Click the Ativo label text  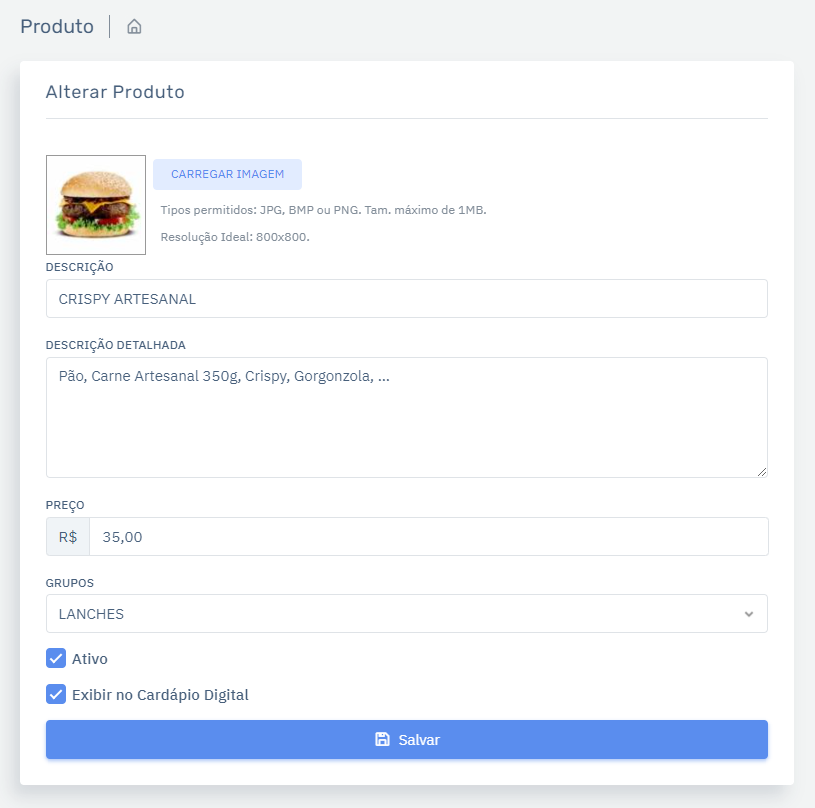tap(90, 659)
